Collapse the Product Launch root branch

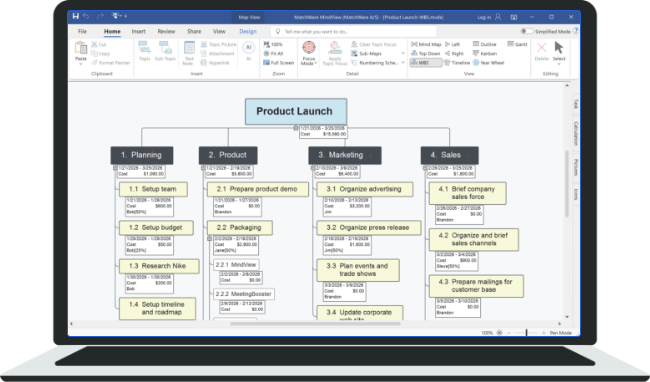pos(296,128)
